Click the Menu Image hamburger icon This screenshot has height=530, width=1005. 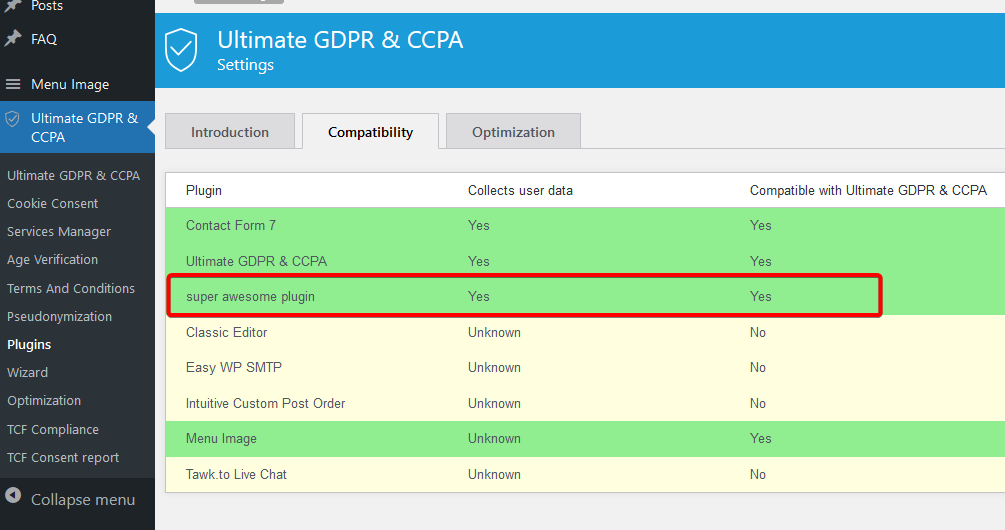point(13,84)
